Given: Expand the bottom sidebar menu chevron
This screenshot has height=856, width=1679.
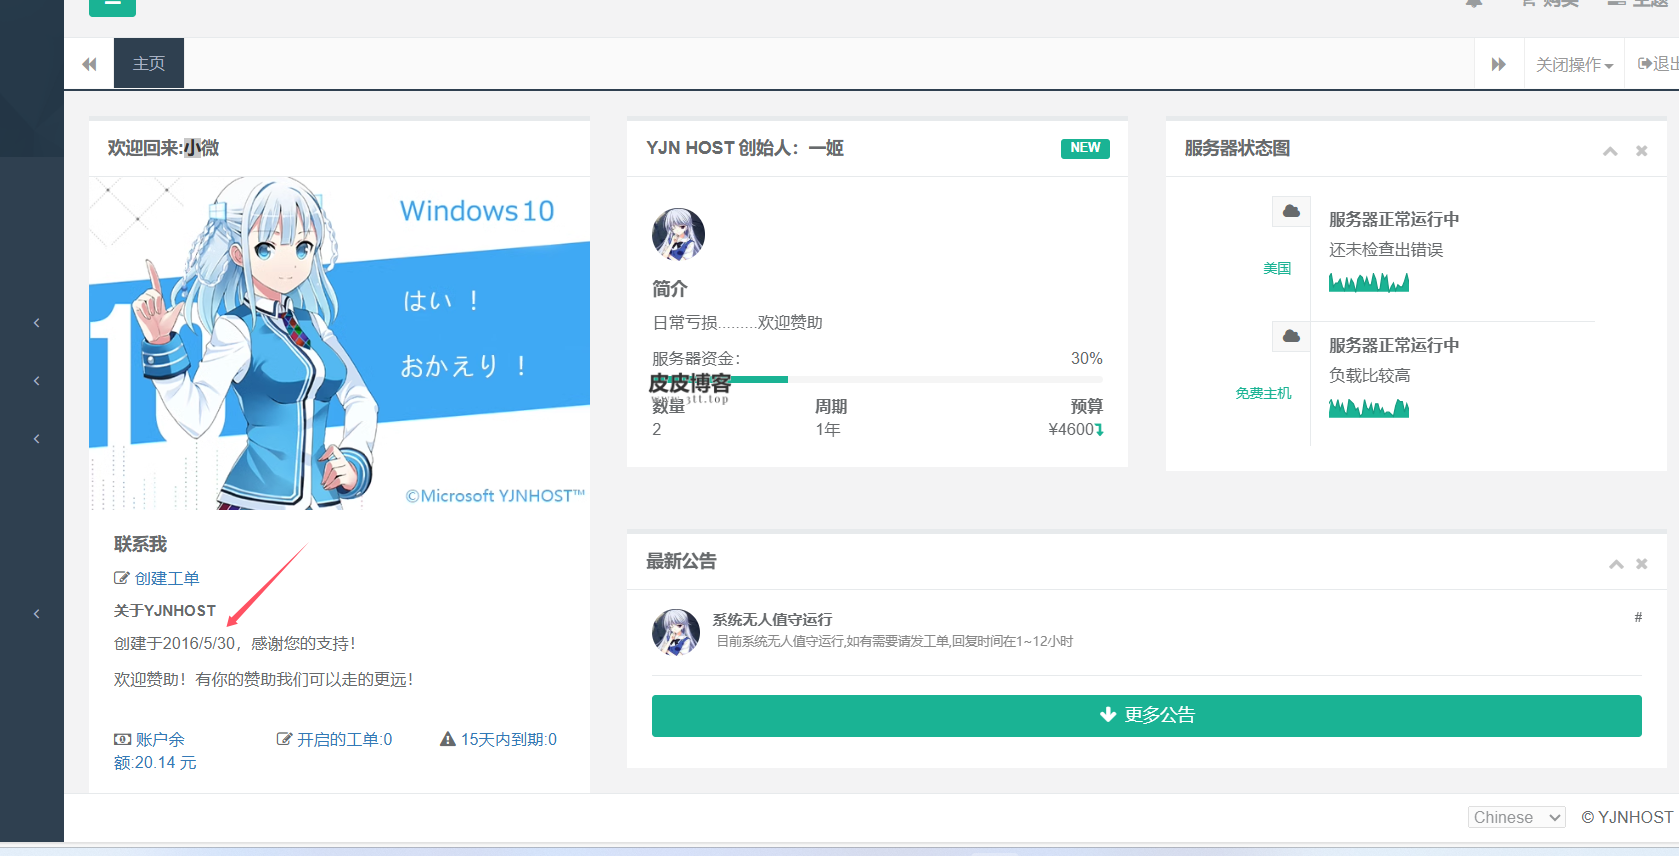Looking at the screenshot, I should click(37, 613).
